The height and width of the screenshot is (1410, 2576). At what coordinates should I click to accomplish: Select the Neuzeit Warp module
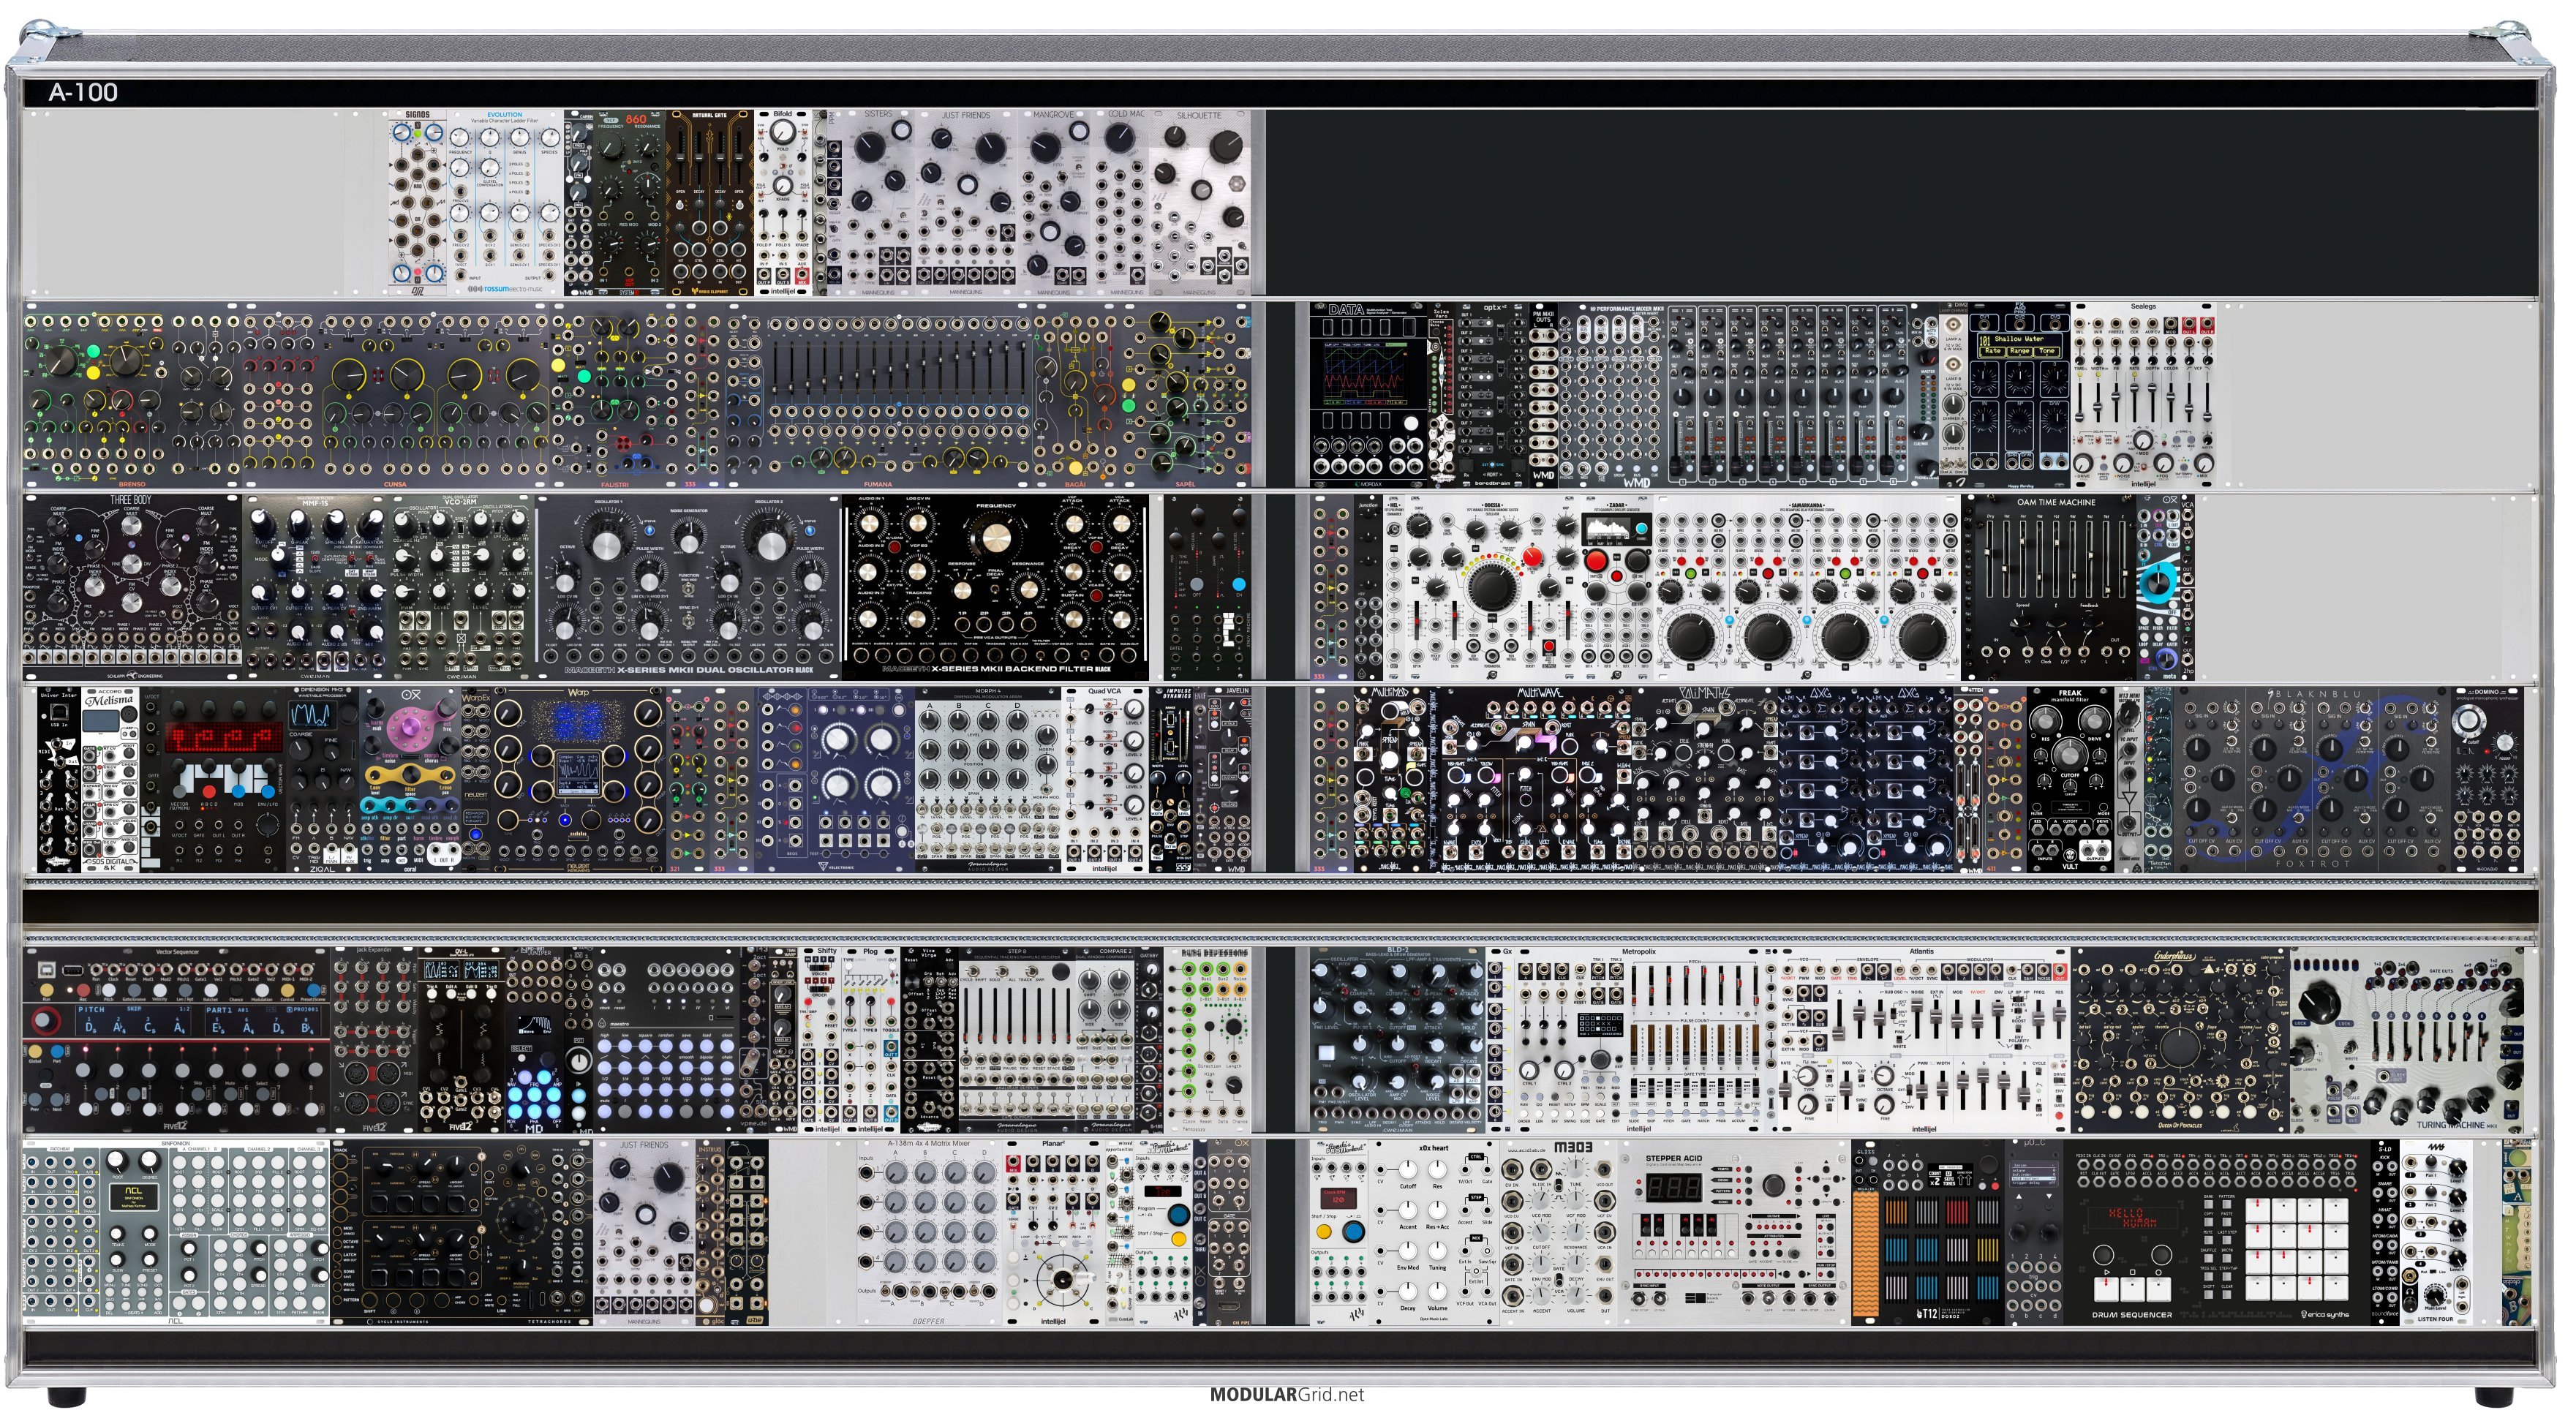click(x=577, y=780)
